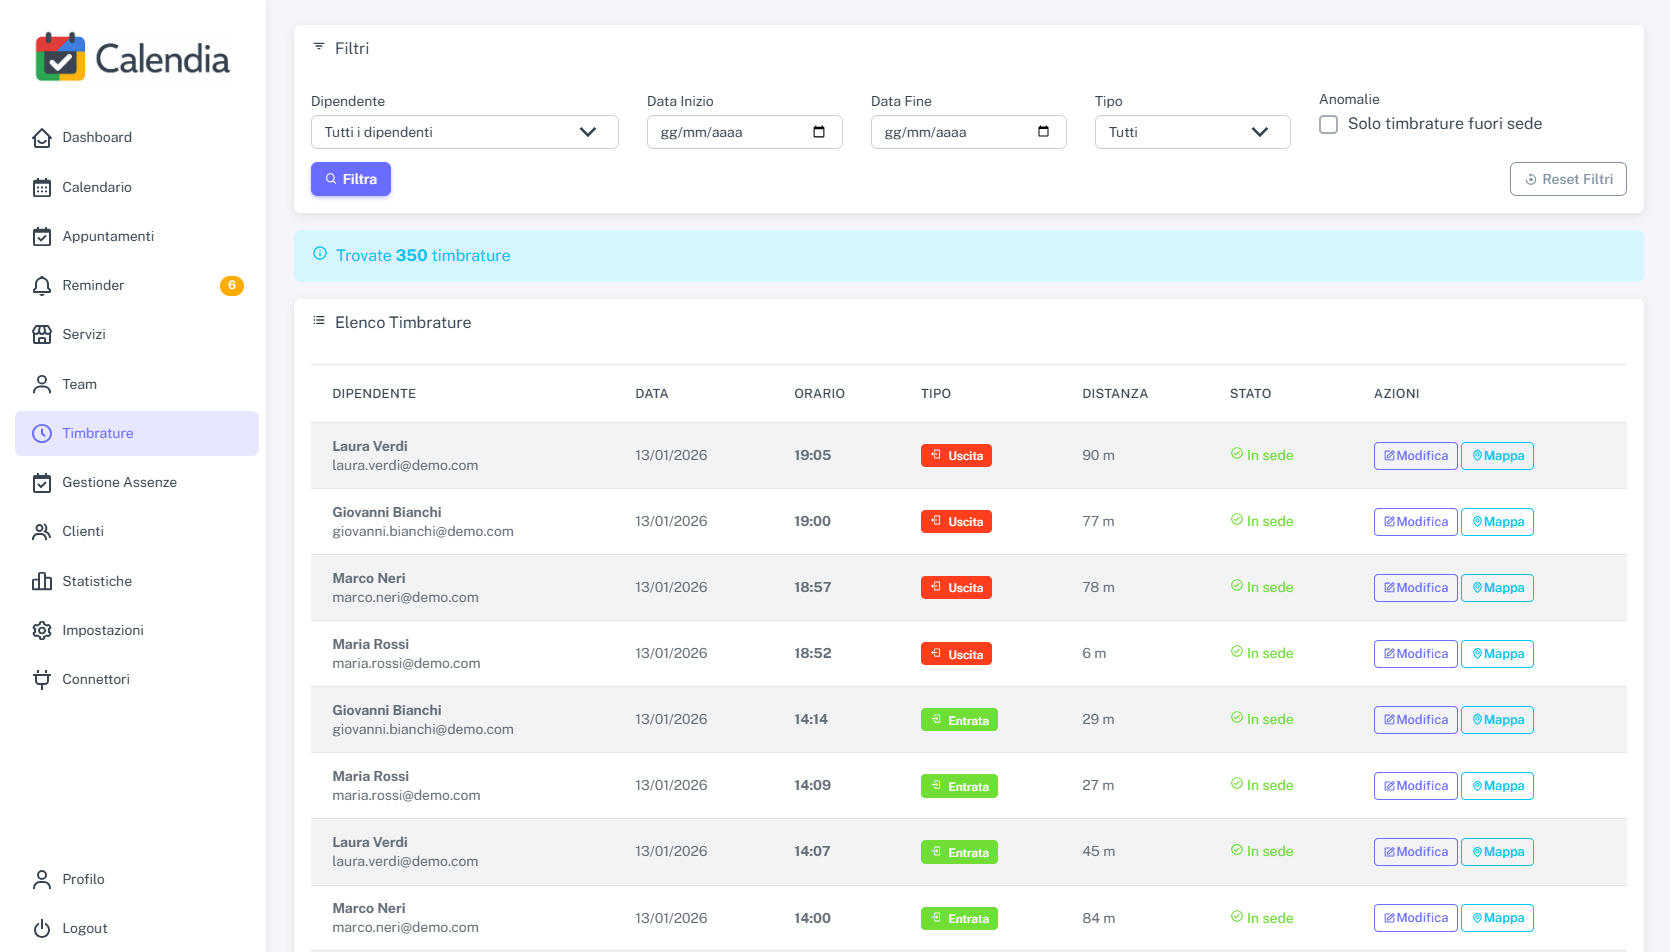The image size is (1670, 952).
Task: Click the Reminder bell icon
Action: [42, 286]
